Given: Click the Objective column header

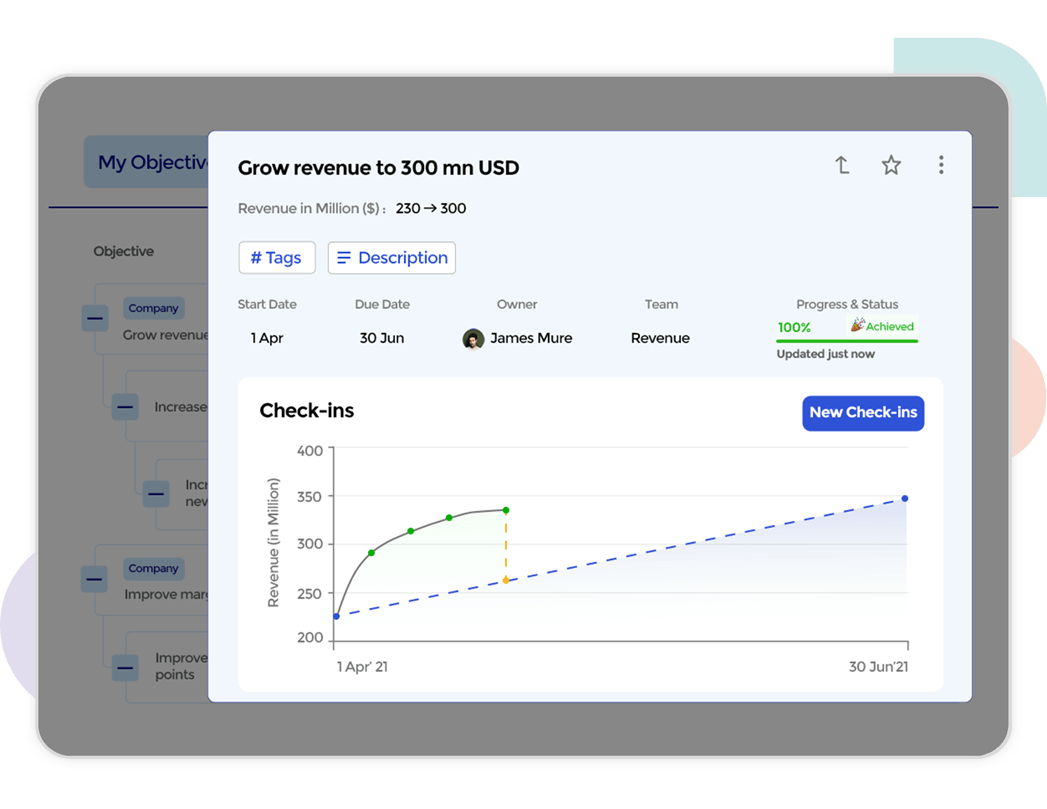Looking at the screenshot, I should tap(124, 251).
